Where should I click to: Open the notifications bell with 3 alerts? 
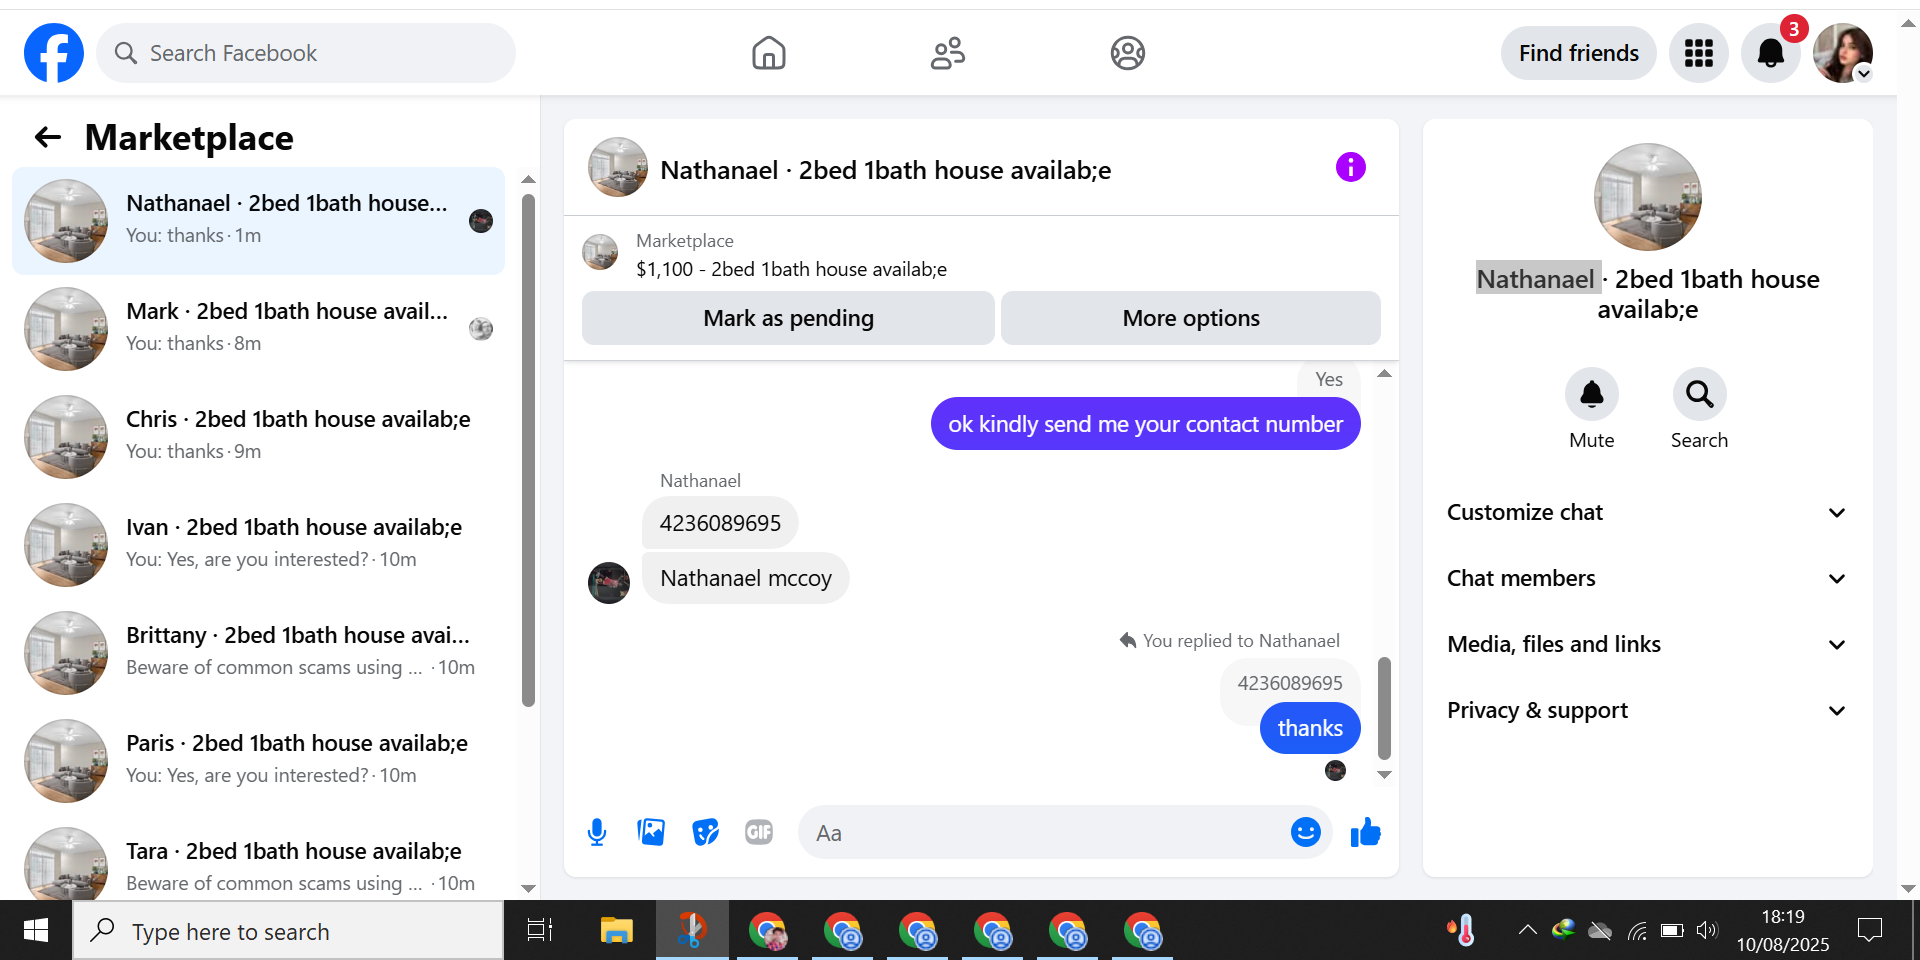point(1771,53)
